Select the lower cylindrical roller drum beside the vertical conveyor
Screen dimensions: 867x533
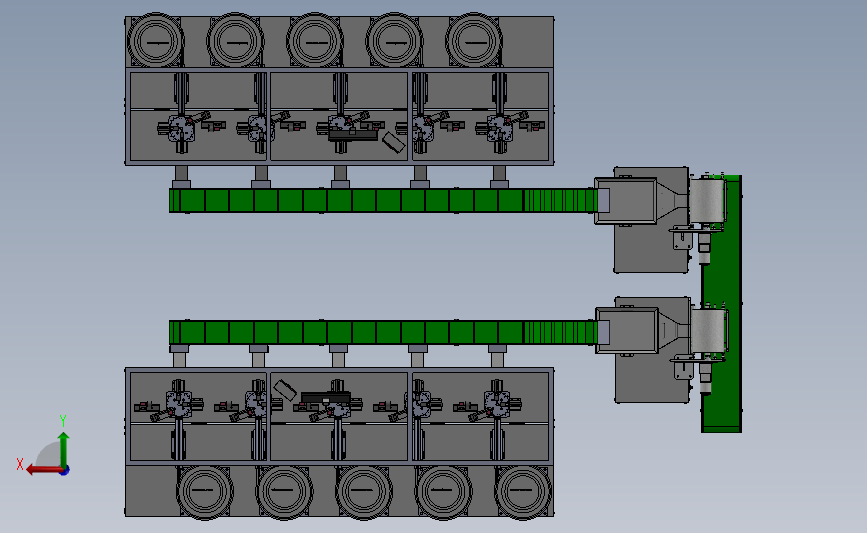coord(708,331)
